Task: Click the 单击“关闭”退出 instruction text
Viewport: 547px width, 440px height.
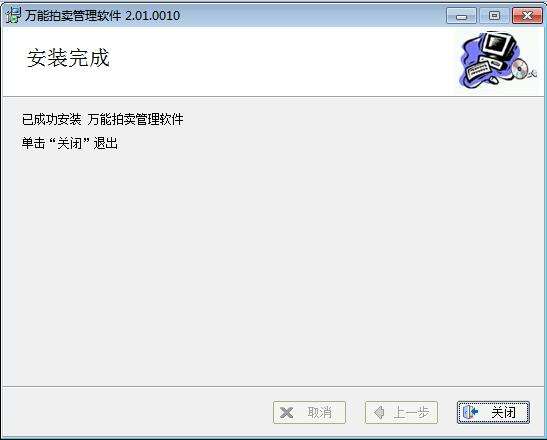Action: tap(70, 143)
